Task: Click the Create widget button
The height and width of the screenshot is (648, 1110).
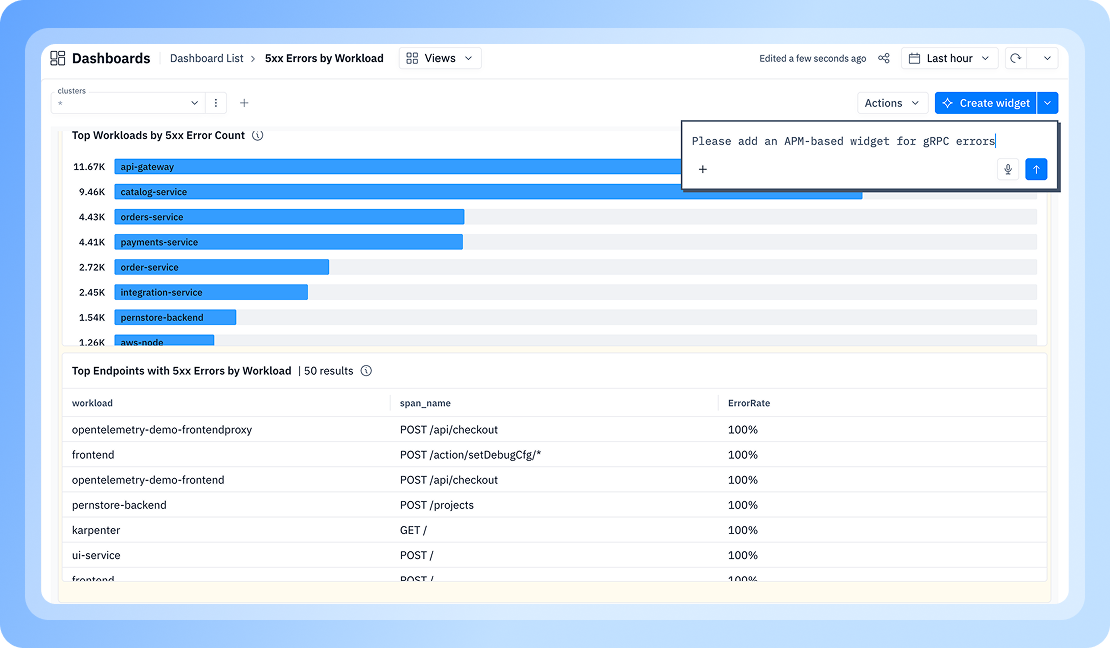Action: [985, 103]
